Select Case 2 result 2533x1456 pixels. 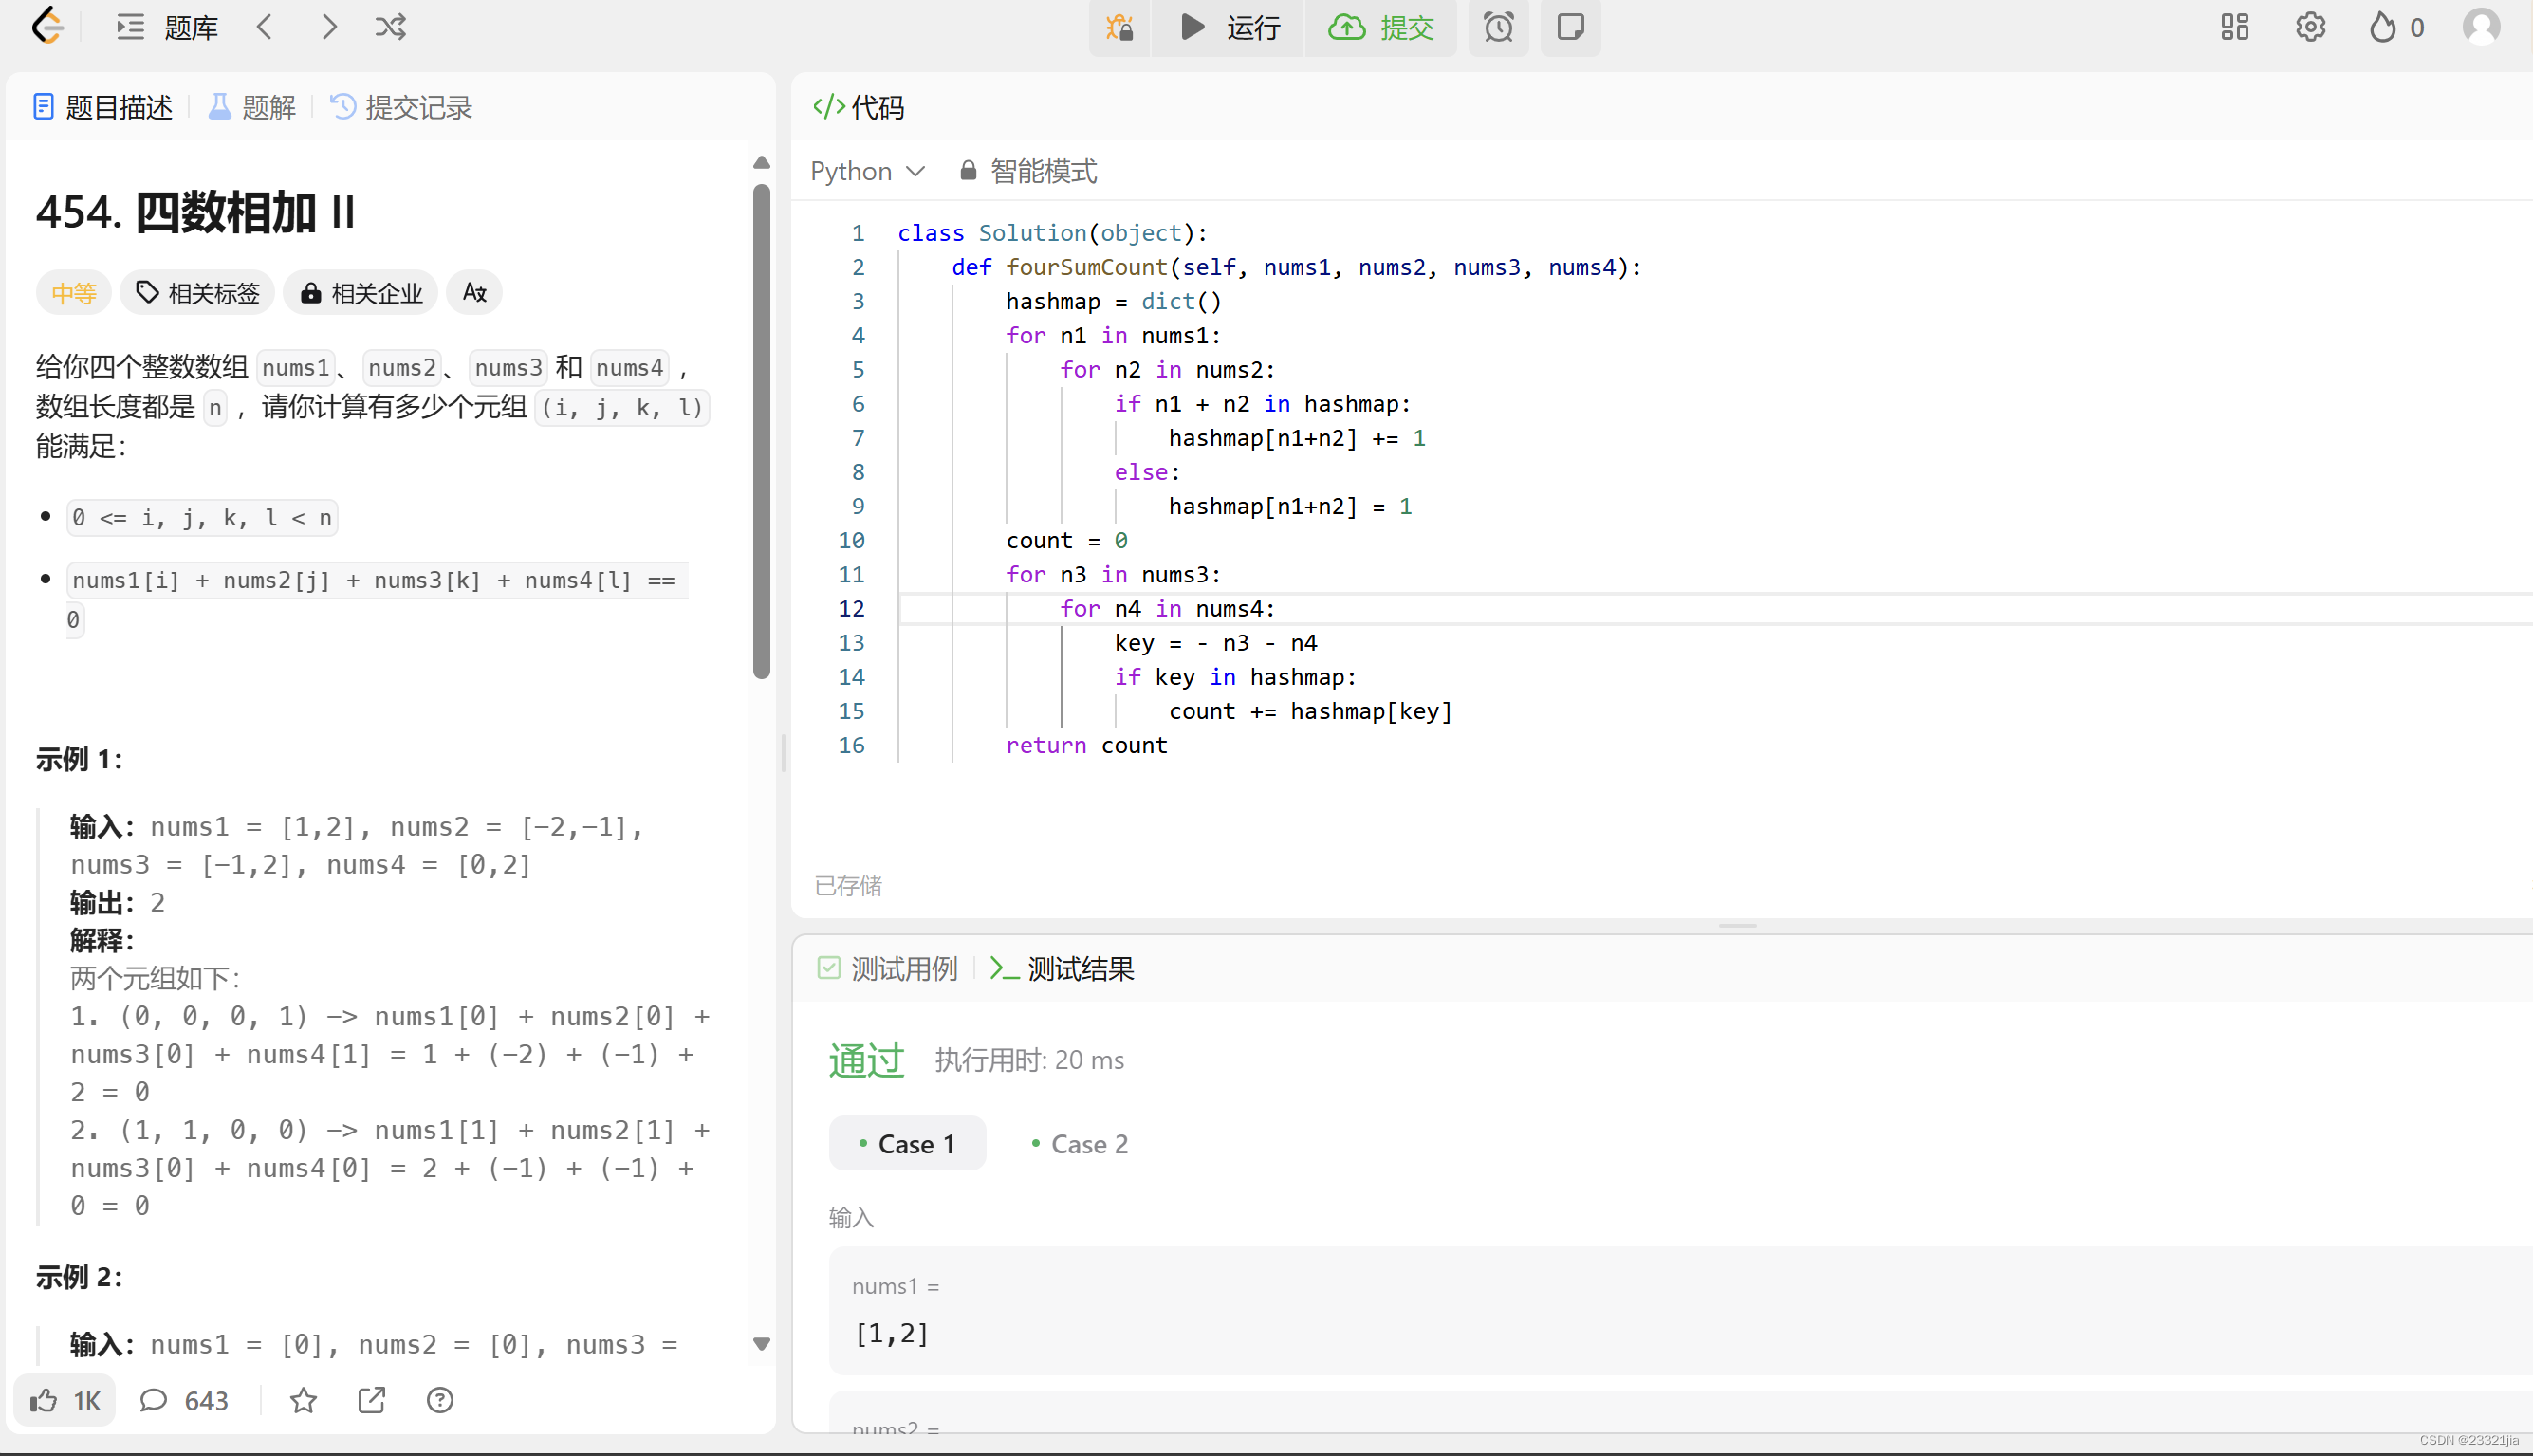(1079, 1143)
